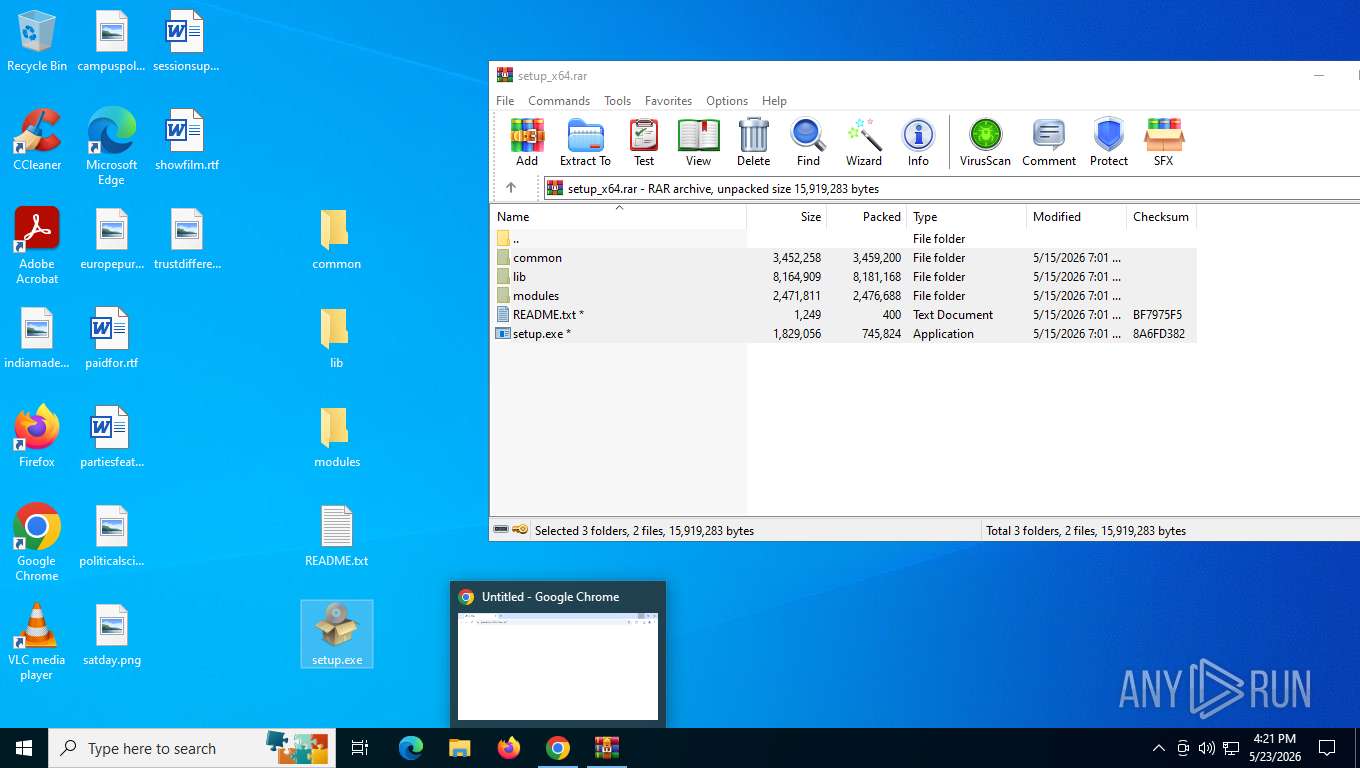The width and height of the screenshot is (1360, 768).
Task: Open the Options menu
Action: [x=727, y=101]
